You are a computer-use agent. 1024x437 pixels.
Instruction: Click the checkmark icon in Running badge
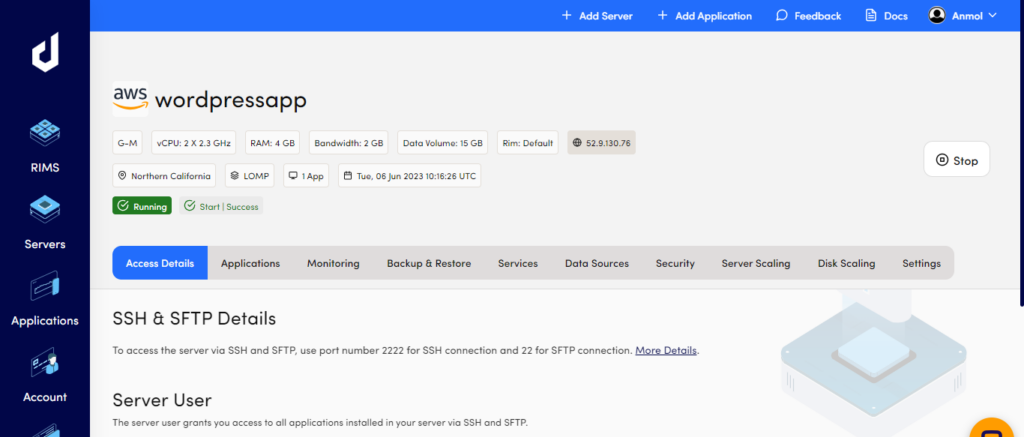(123, 206)
